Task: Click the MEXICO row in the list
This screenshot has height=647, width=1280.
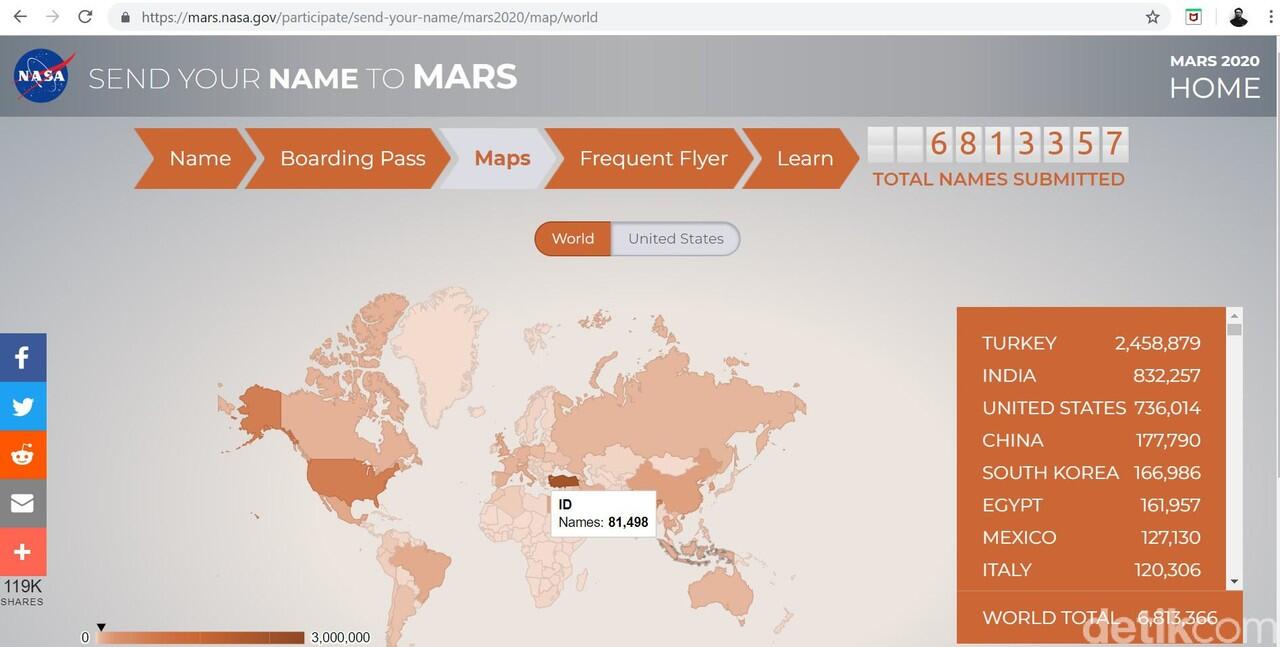Action: pyautogui.click(x=1092, y=537)
